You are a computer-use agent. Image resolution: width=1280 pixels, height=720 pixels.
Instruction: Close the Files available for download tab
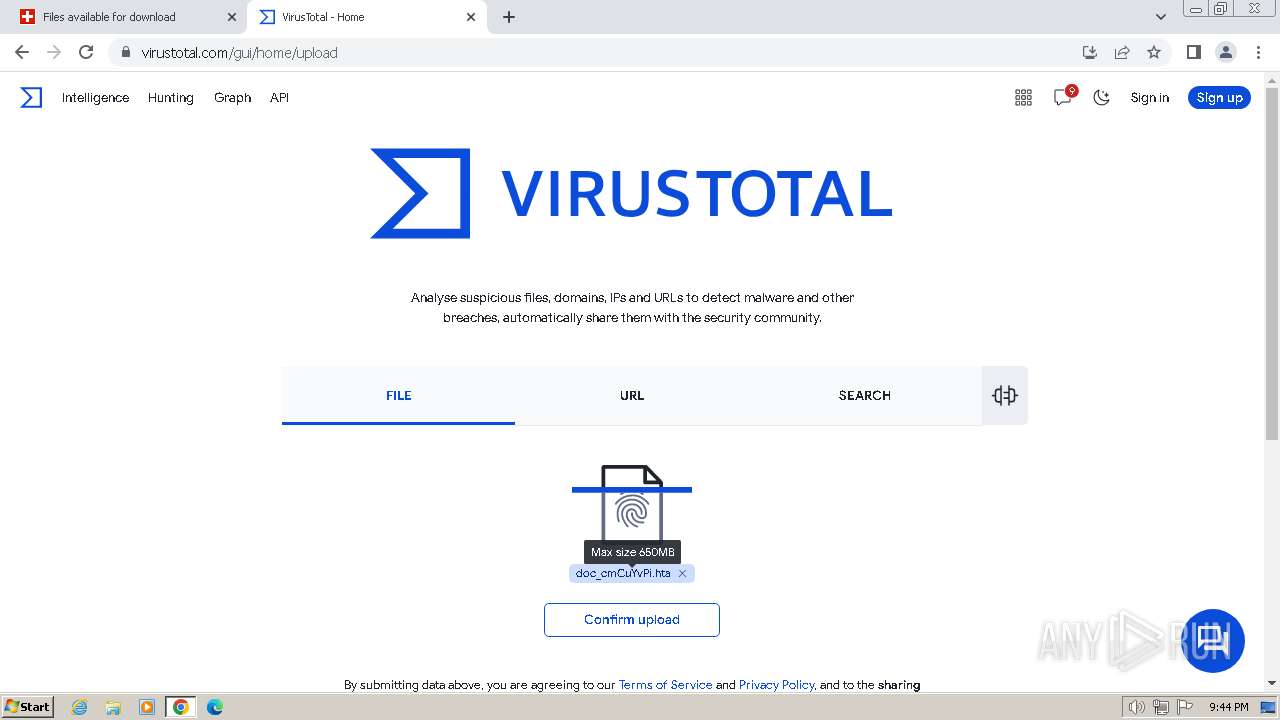232,17
